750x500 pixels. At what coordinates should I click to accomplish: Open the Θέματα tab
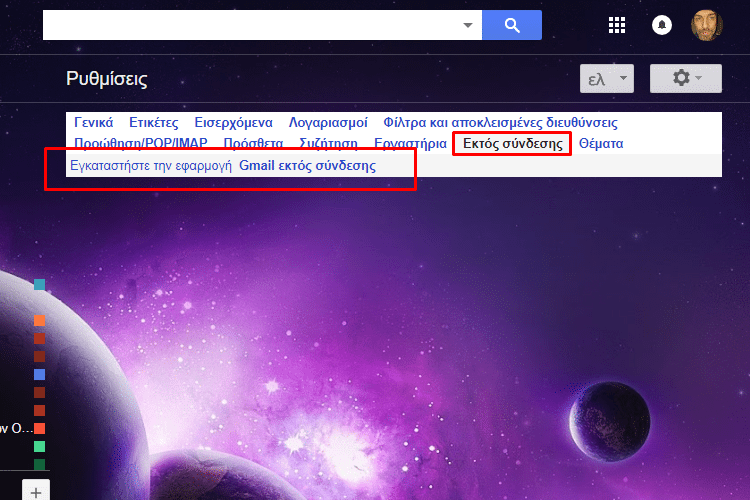601,144
